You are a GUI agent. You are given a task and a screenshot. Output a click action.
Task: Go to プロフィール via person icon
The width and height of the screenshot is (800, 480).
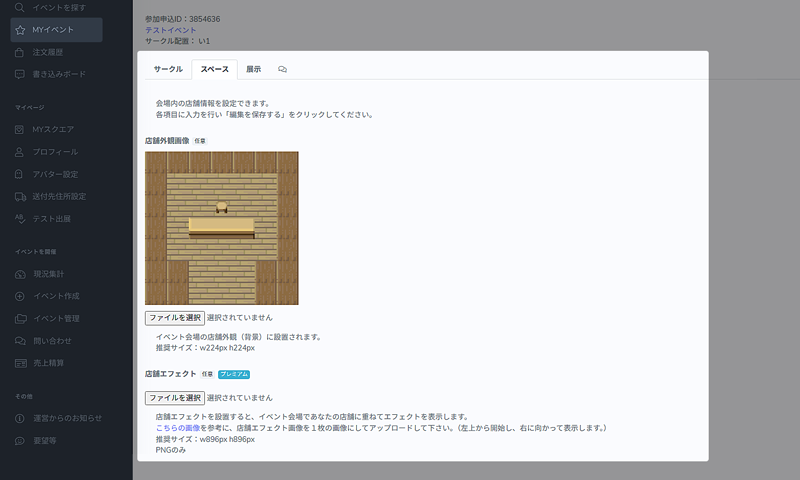[20, 152]
